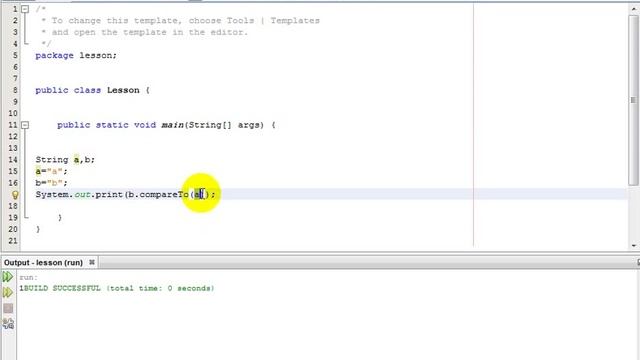Click the editor vertical scrollbar thumb

633,100
